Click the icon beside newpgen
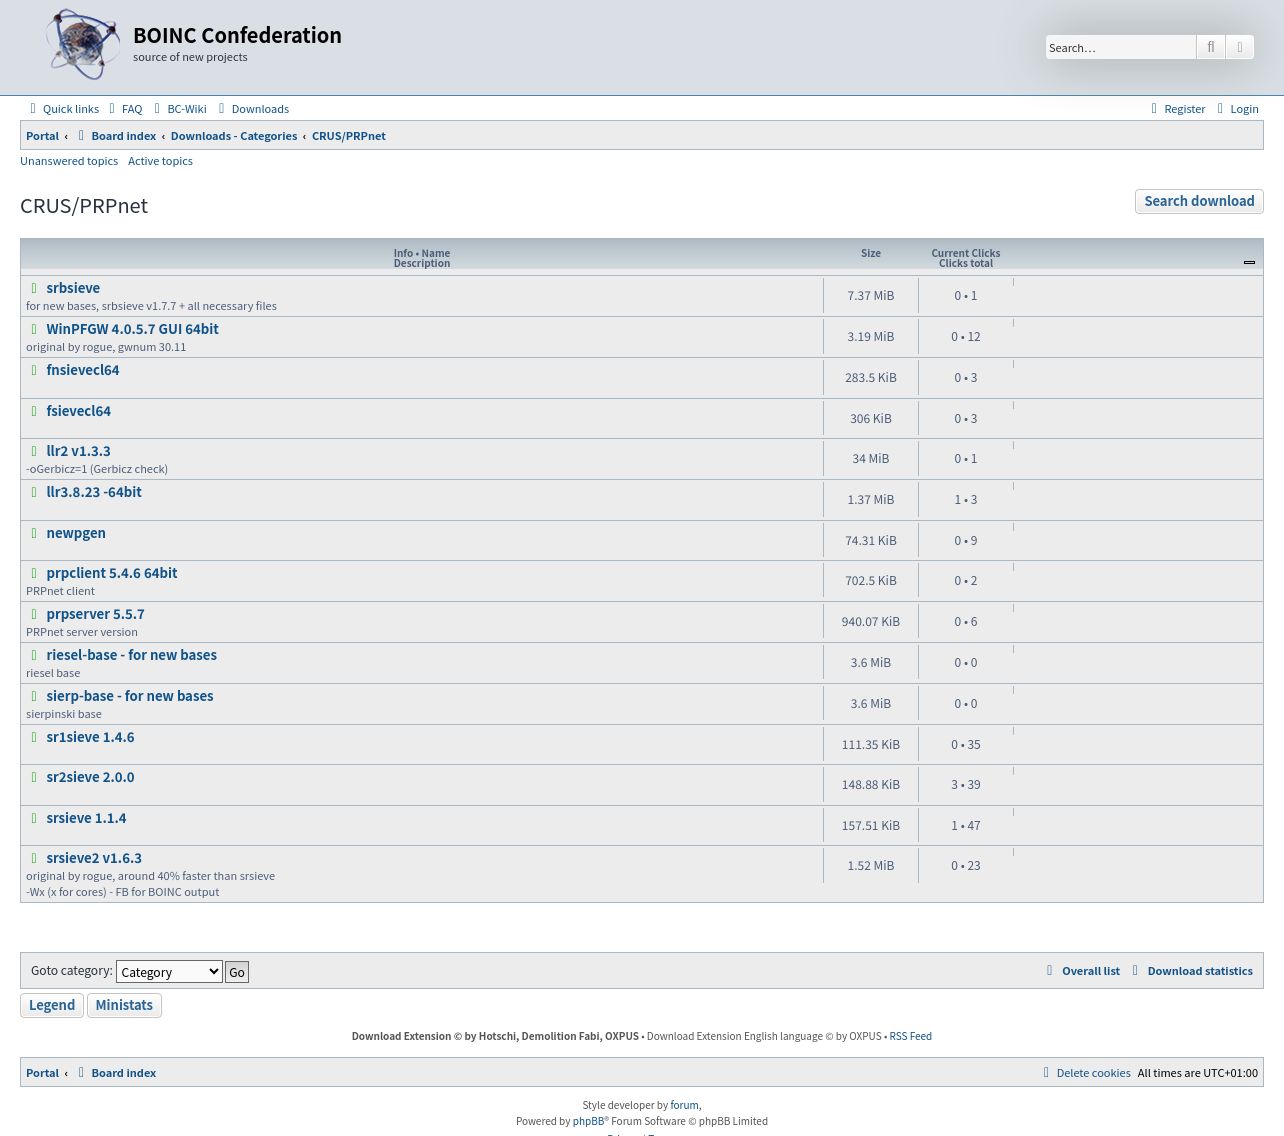1284x1136 pixels. tap(34, 533)
